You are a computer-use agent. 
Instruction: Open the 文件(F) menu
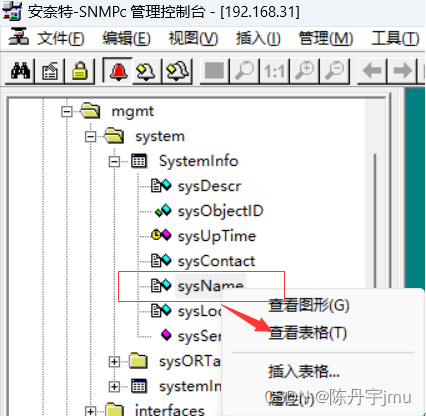[x=61, y=39]
